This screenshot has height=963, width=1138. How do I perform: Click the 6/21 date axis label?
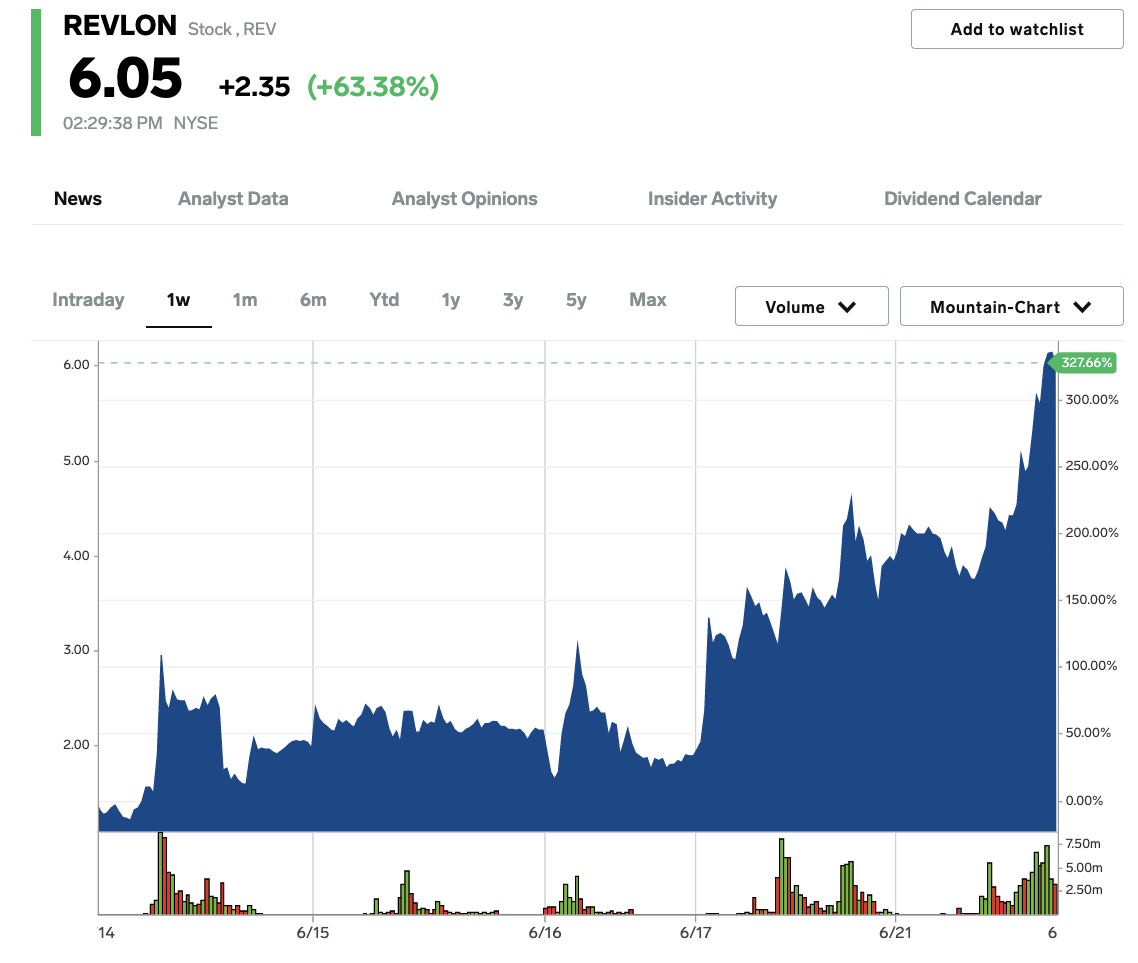[x=895, y=933]
